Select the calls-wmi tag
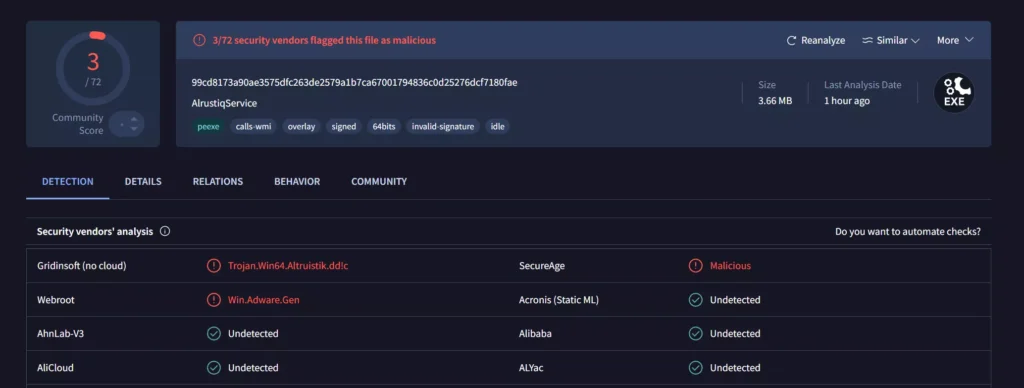Image resolution: width=1024 pixels, height=388 pixels. point(253,127)
